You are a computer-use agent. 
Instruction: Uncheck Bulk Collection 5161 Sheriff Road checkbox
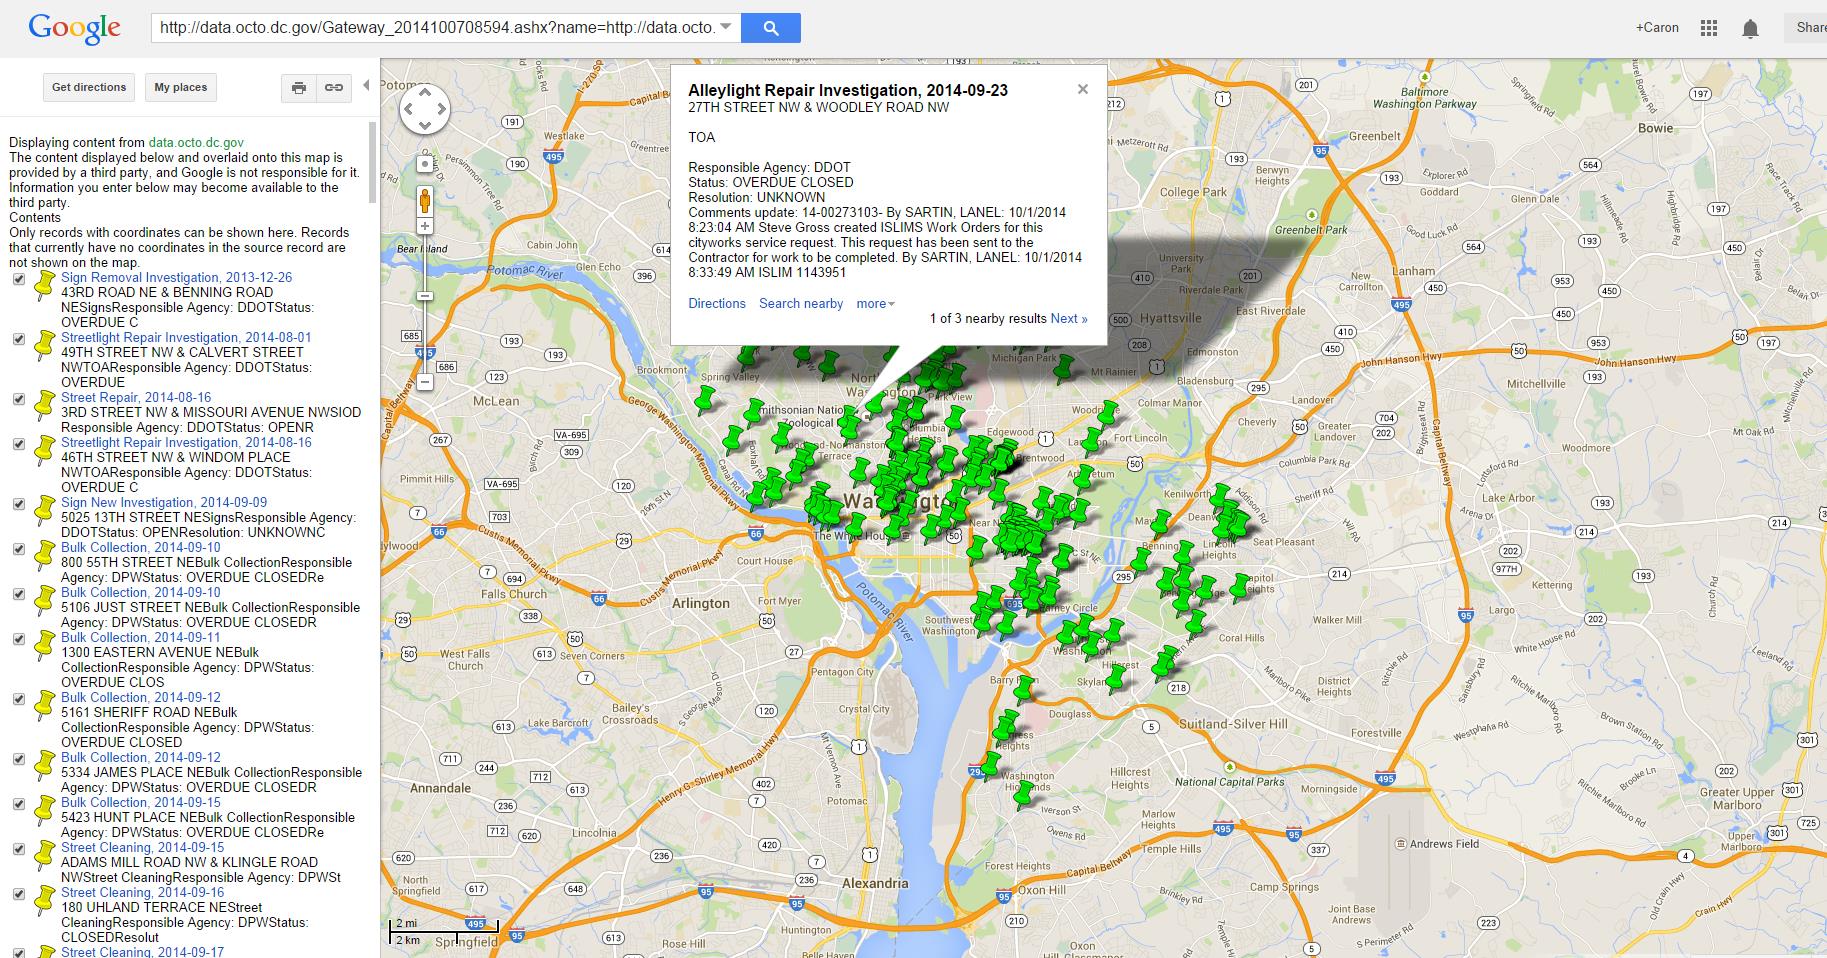(18, 699)
